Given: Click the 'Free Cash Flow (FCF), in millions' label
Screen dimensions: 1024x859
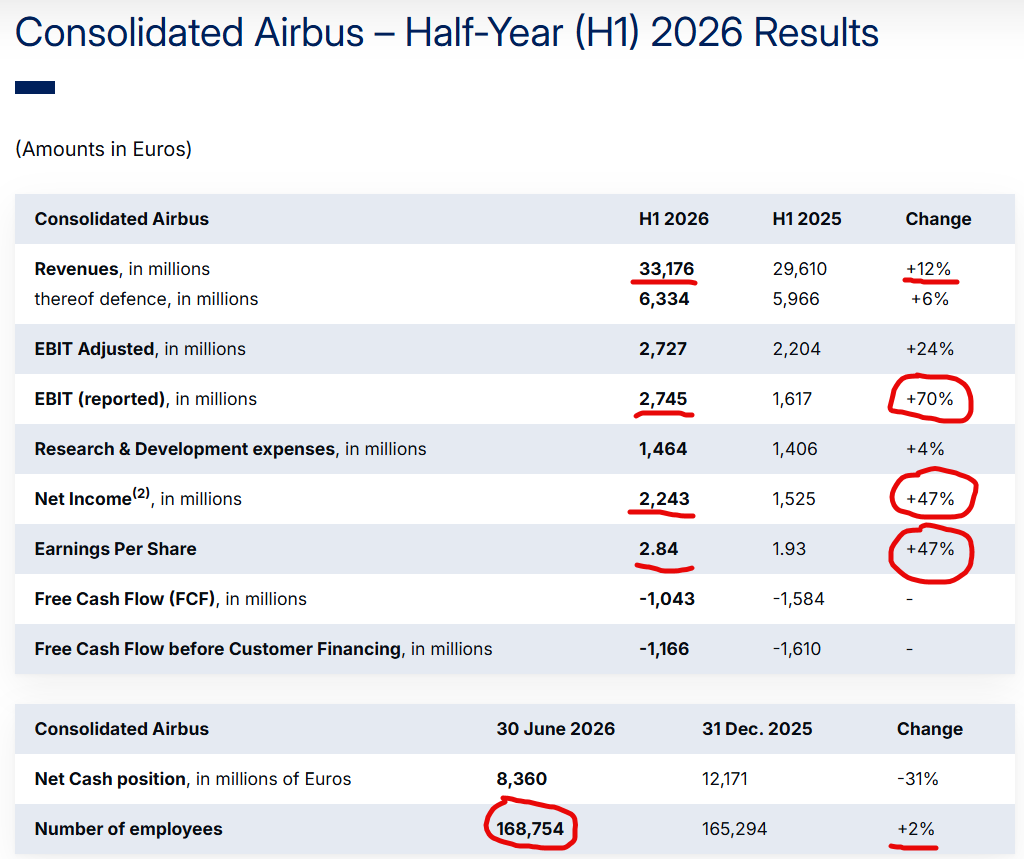Looking at the screenshot, I should click(170, 599).
